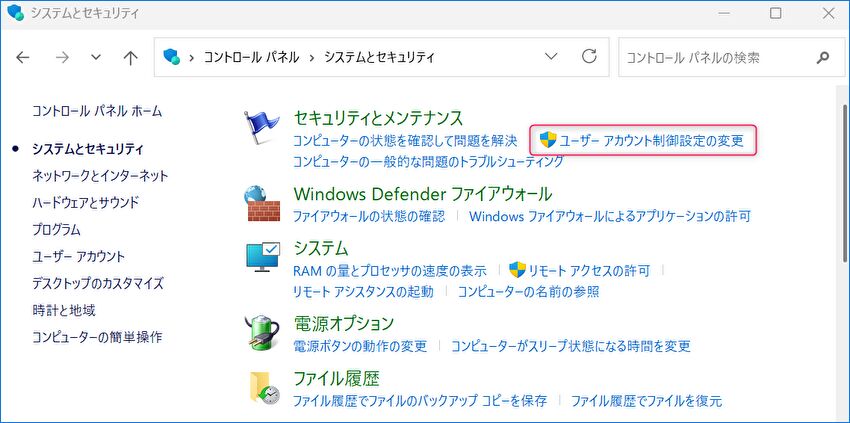Click the Up arrow navigation button
This screenshot has height=423, width=850.
point(130,57)
